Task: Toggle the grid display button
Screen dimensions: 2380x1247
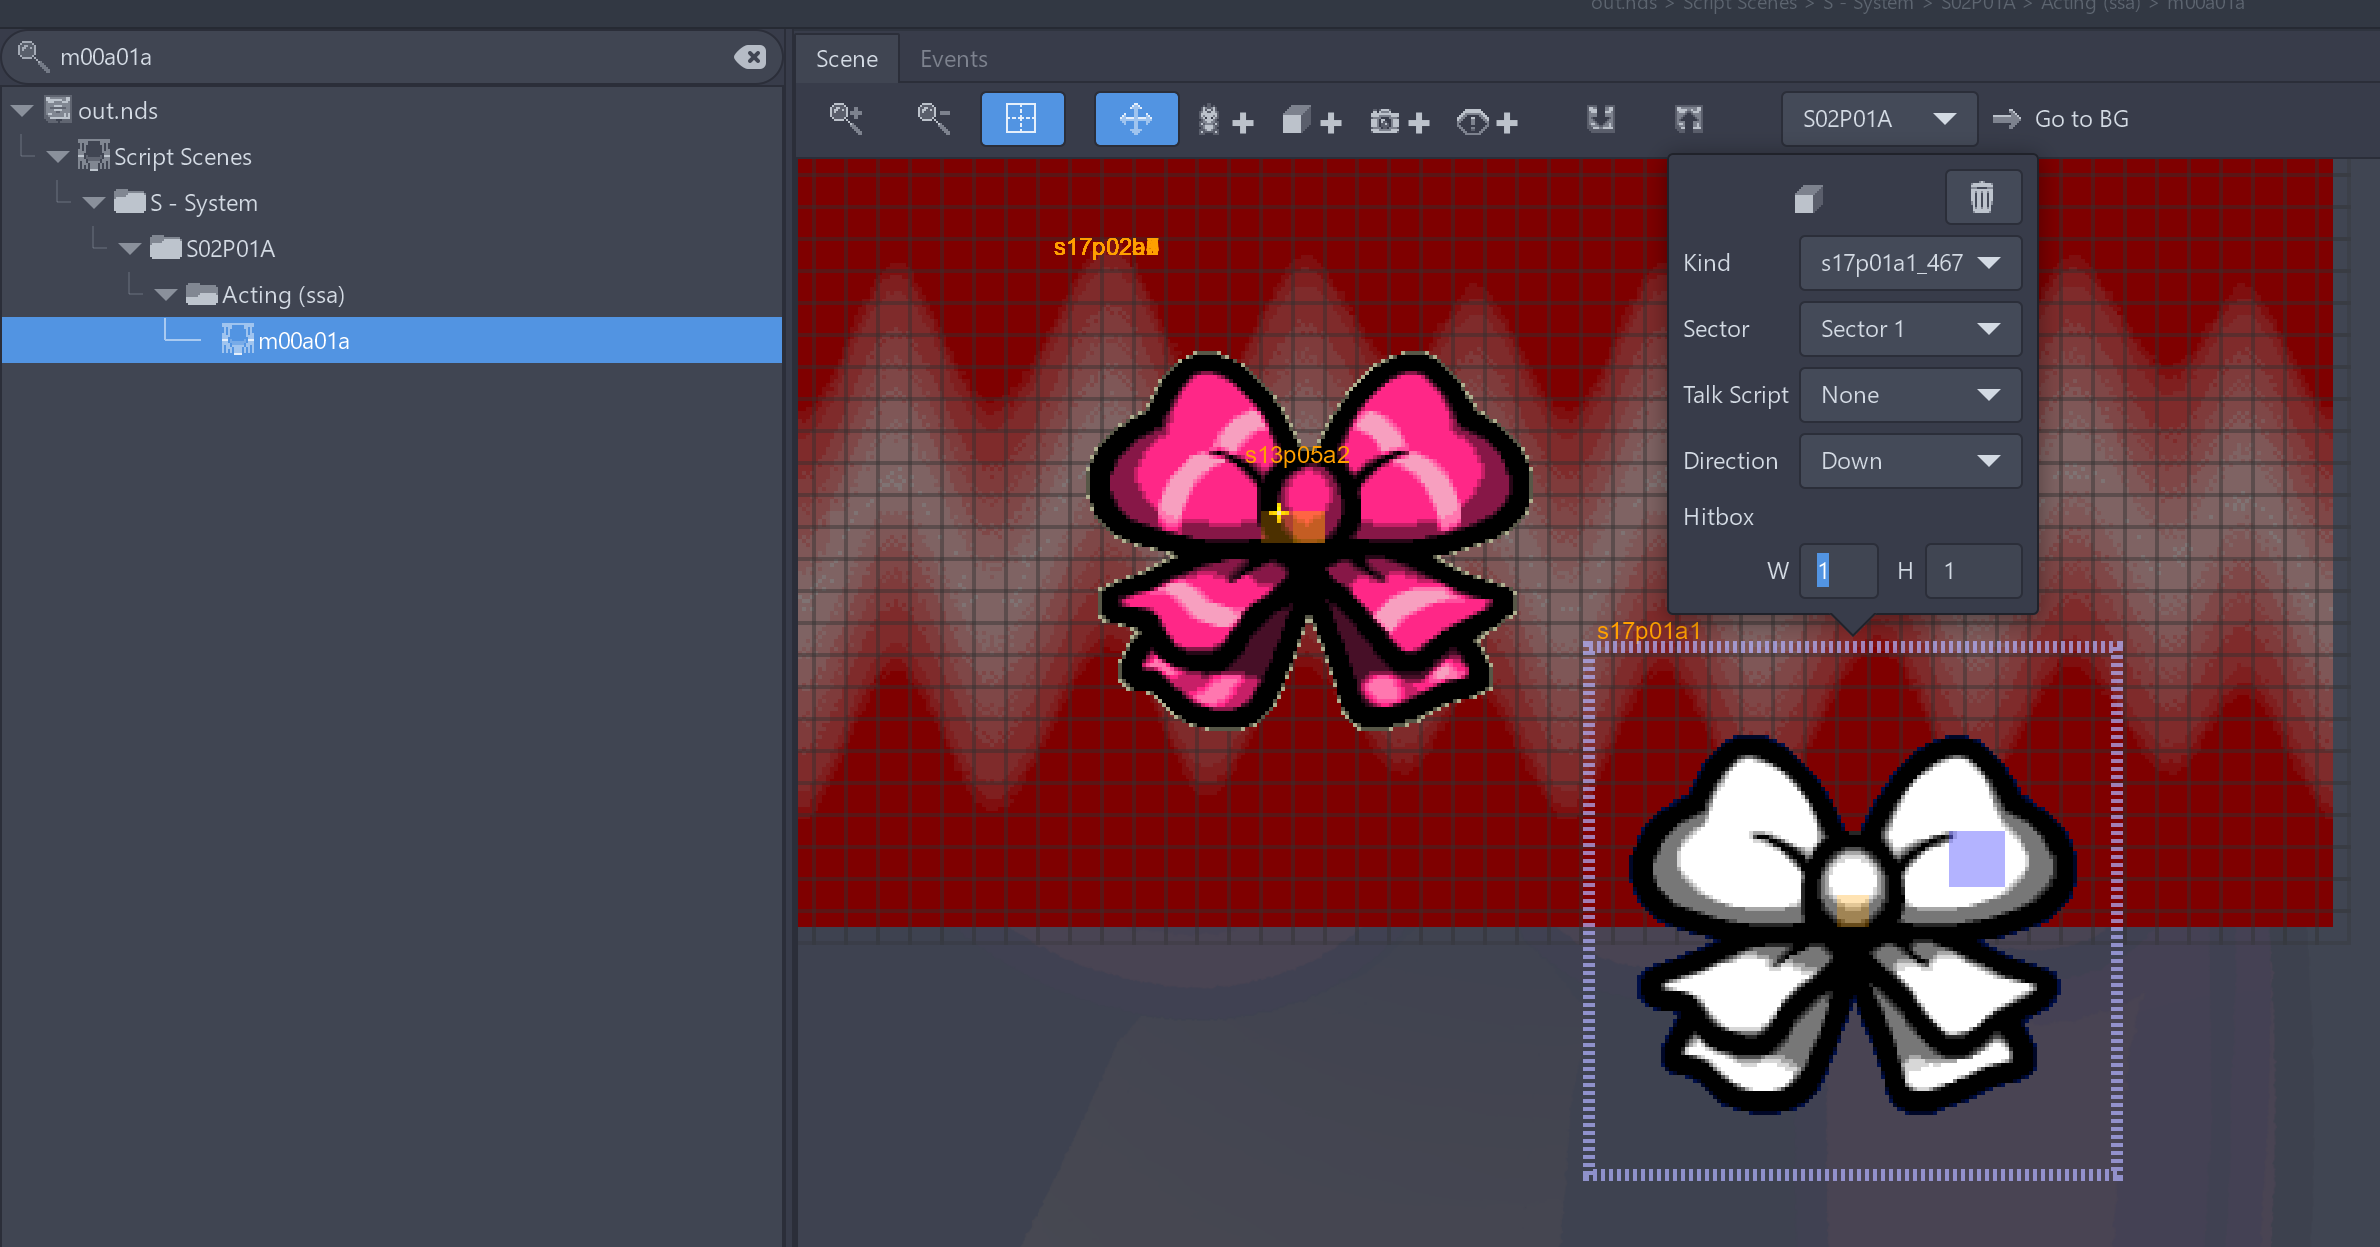Action: (1022, 119)
